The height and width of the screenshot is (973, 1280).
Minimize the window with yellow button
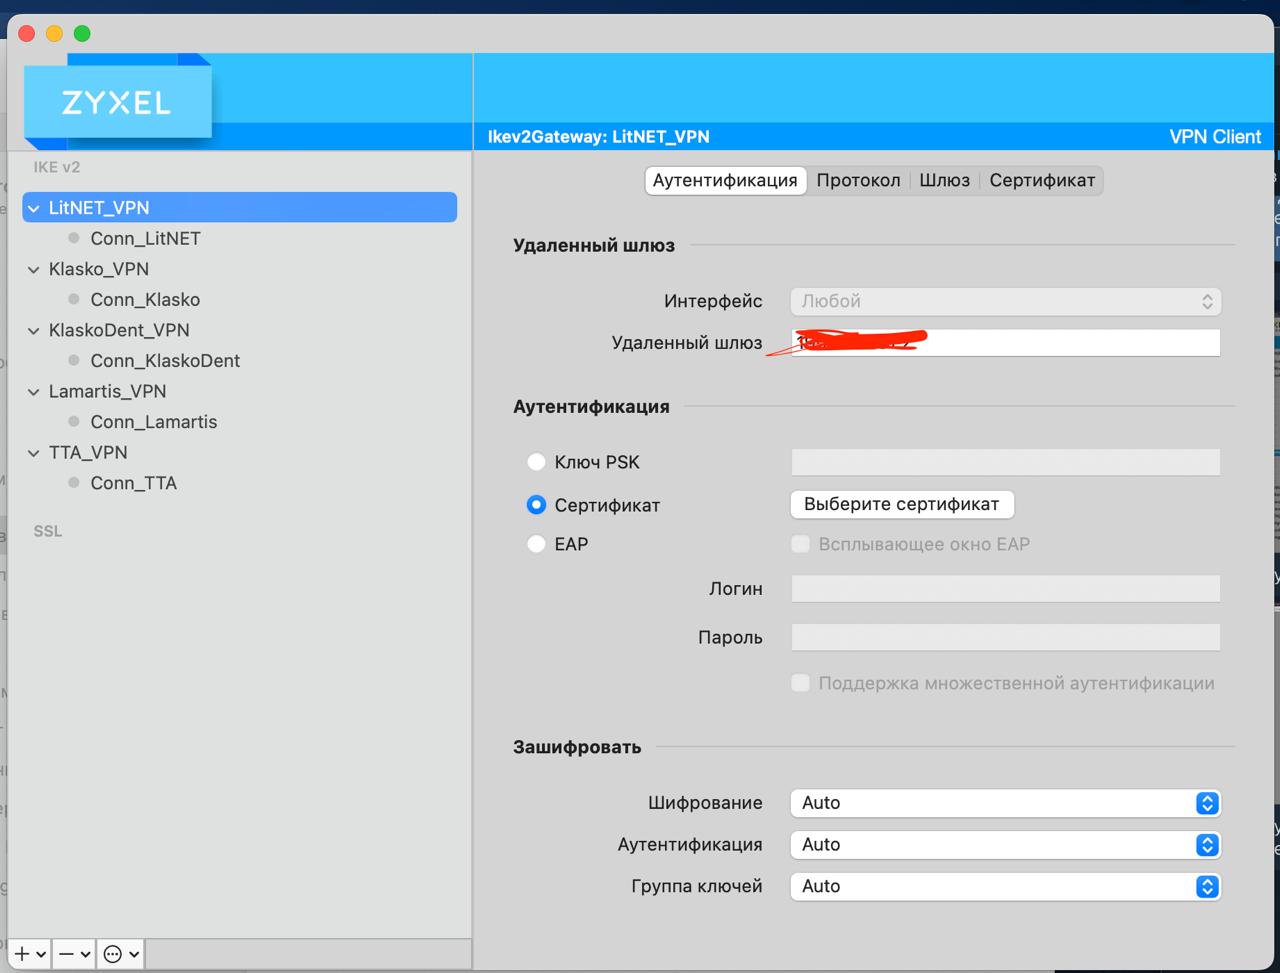pyautogui.click(x=54, y=34)
